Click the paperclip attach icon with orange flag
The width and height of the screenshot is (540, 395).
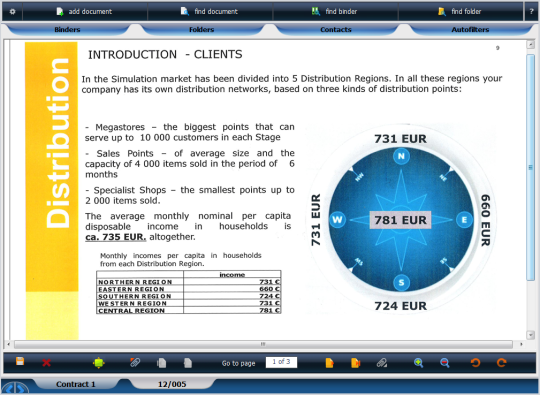click(135, 362)
